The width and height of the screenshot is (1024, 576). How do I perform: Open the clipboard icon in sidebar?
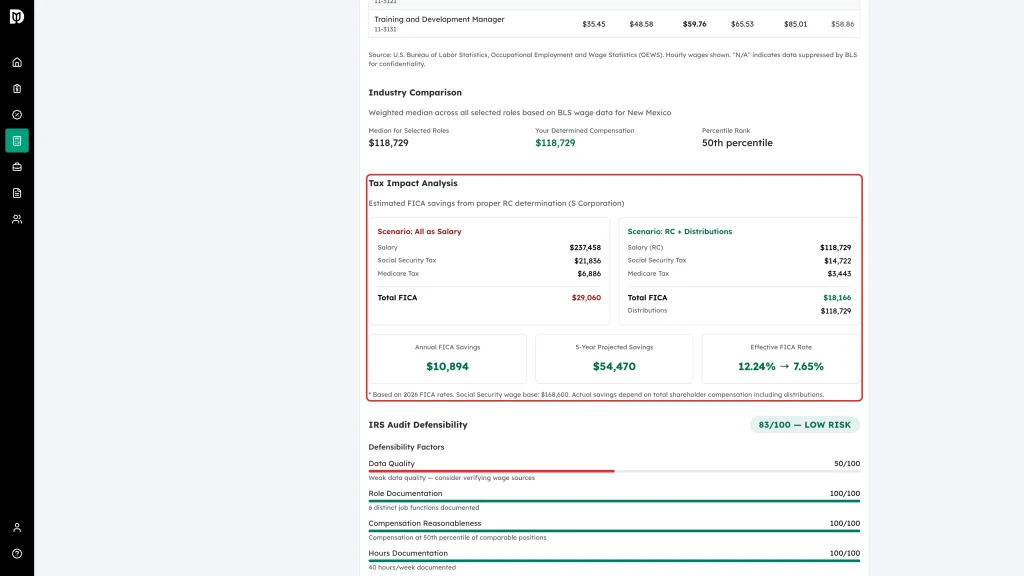pyautogui.click(x=17, y=89)
